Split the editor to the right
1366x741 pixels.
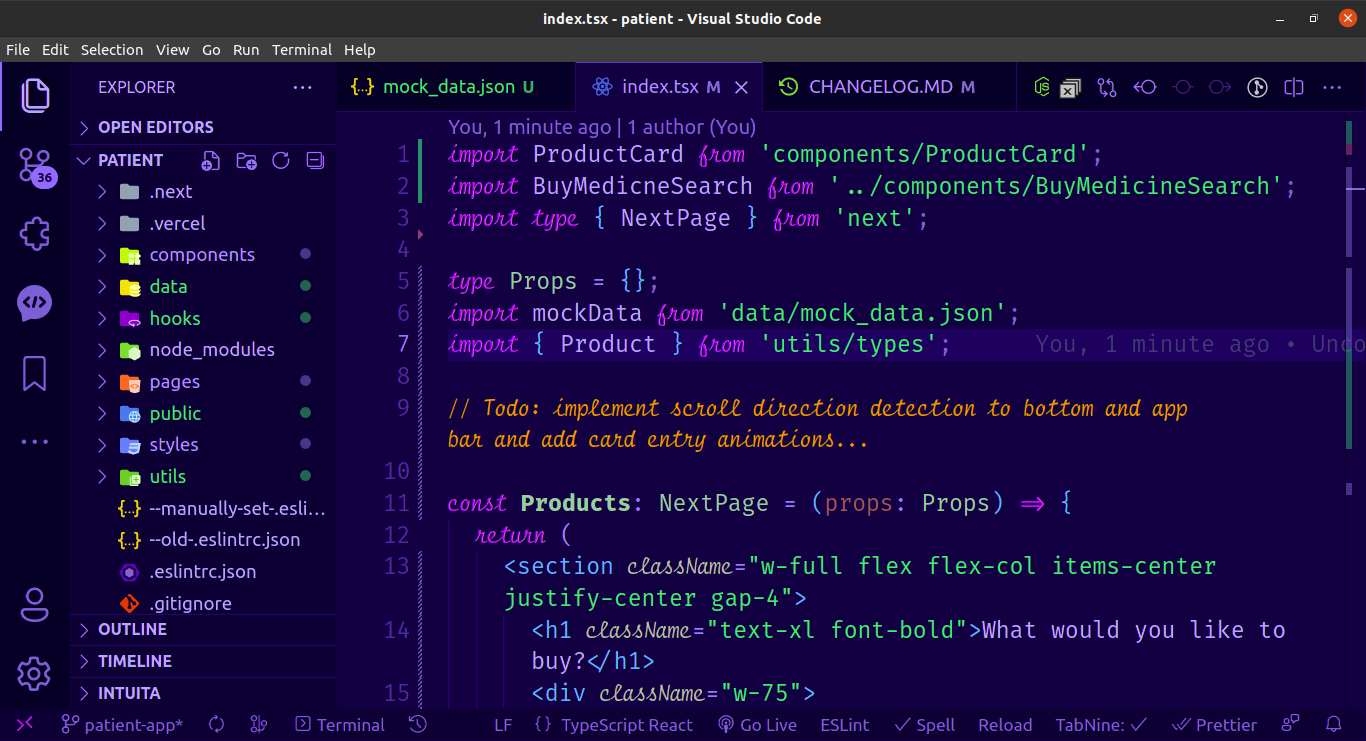tap(1294, 88)
